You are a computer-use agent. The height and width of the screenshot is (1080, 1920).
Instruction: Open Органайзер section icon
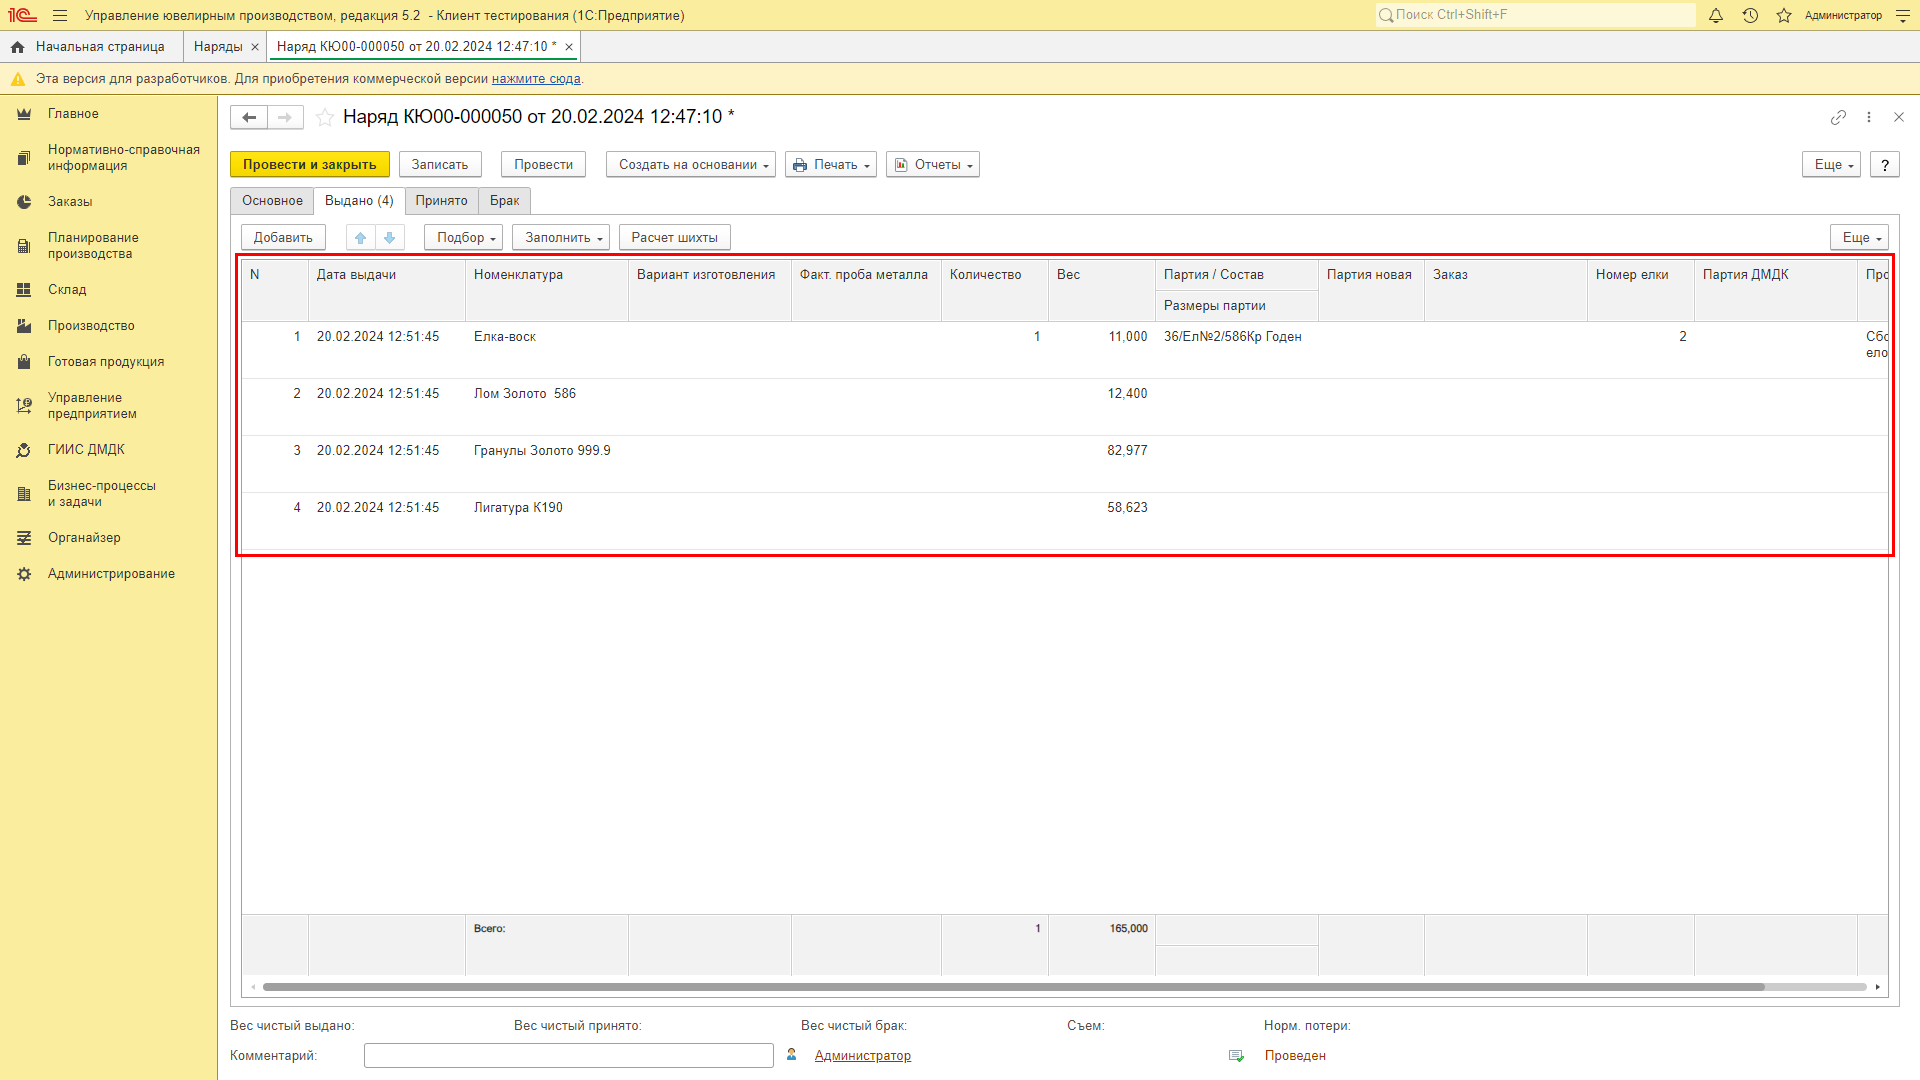coord(24,538)
